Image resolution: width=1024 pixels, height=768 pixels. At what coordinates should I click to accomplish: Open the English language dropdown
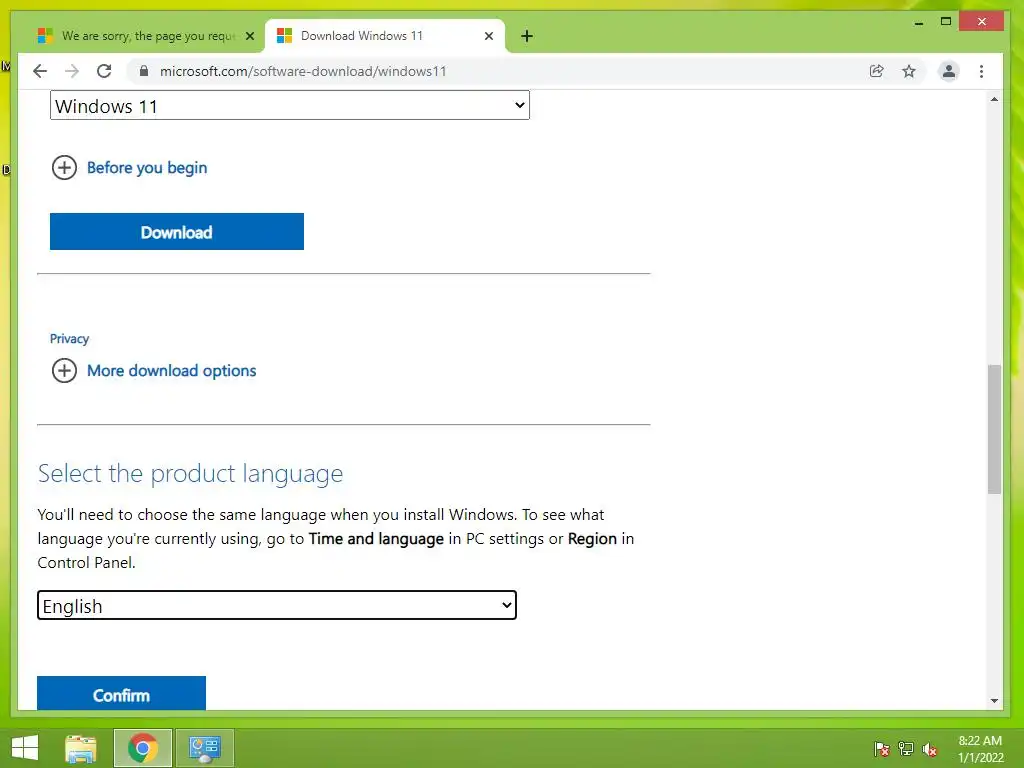pyautogui.click(x=277, y=605)
